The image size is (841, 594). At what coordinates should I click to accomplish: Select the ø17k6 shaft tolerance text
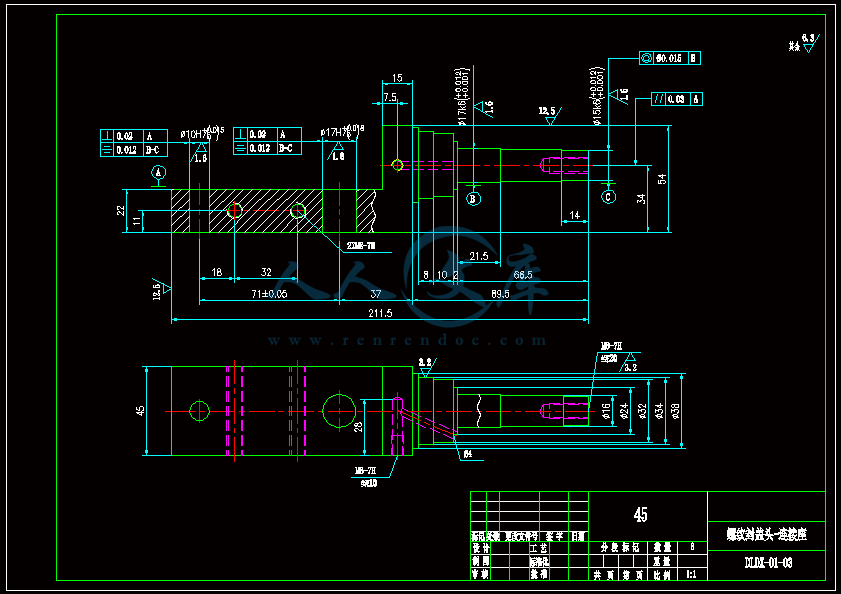(463, 97)
